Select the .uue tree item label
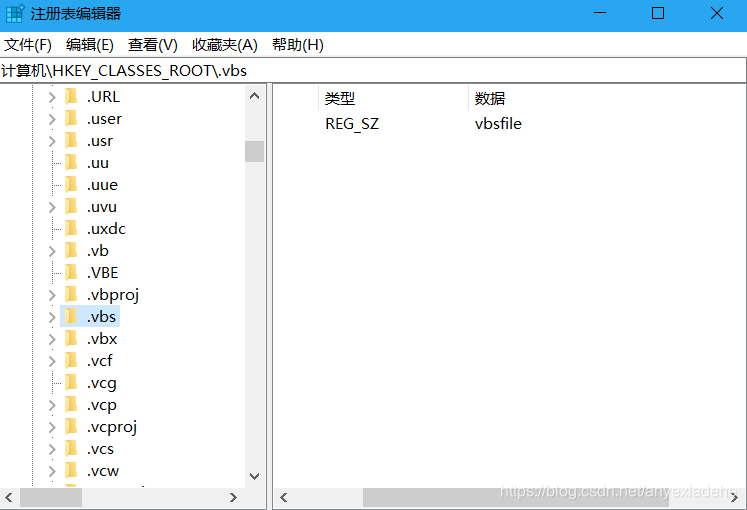 [102, 185]
